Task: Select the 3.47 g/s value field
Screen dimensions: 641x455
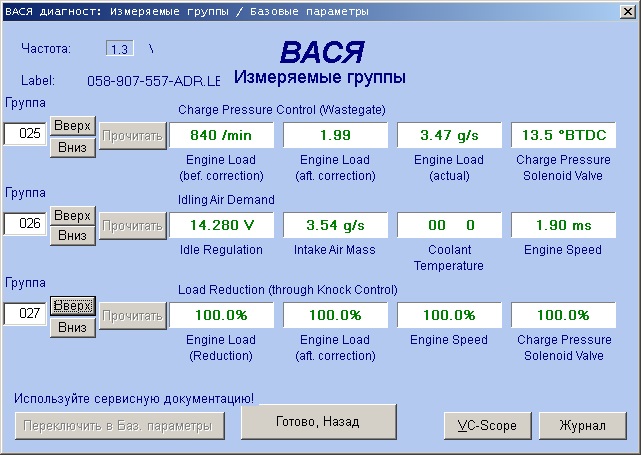Action: click(449, 135)
